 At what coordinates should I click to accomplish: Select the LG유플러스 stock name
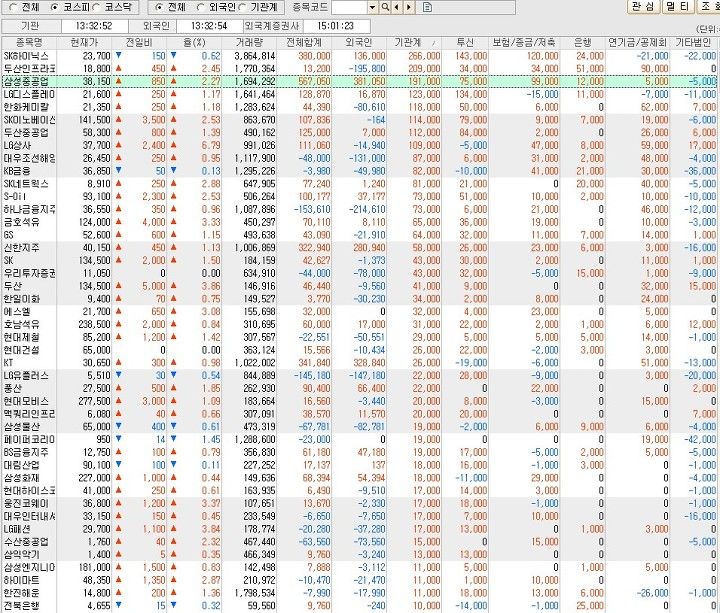(26, 377)
